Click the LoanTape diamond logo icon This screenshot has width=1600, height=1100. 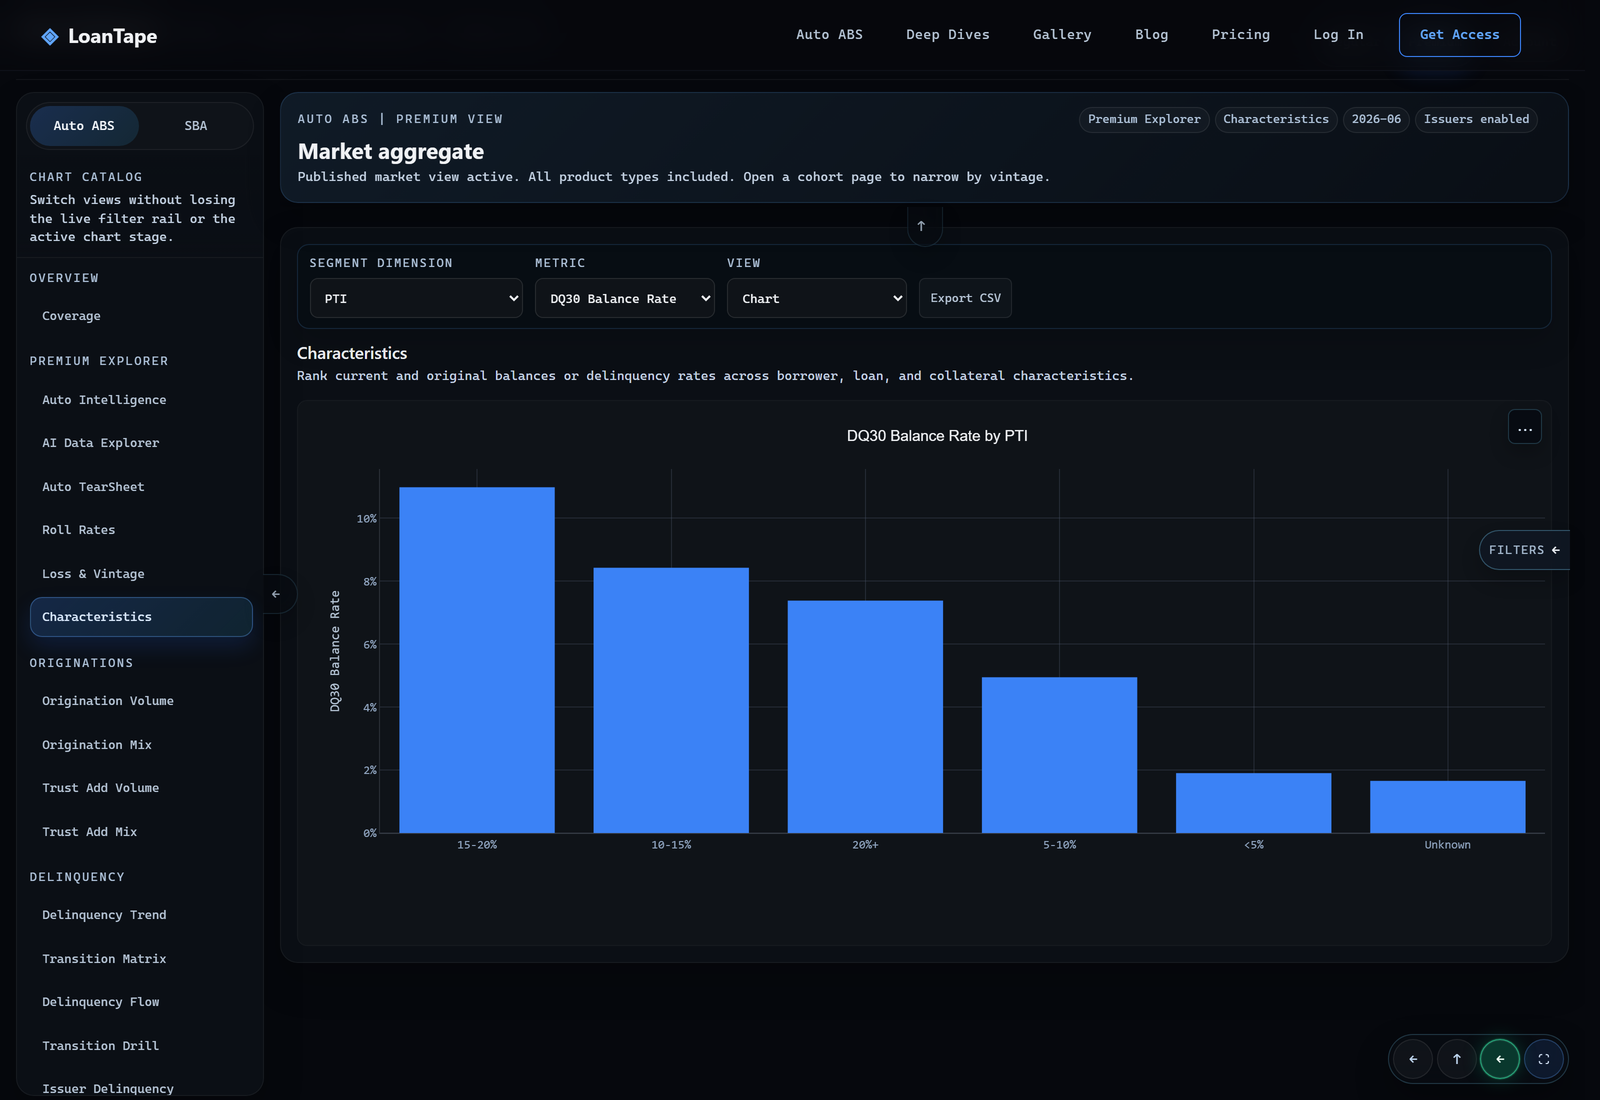click(50, 37)
